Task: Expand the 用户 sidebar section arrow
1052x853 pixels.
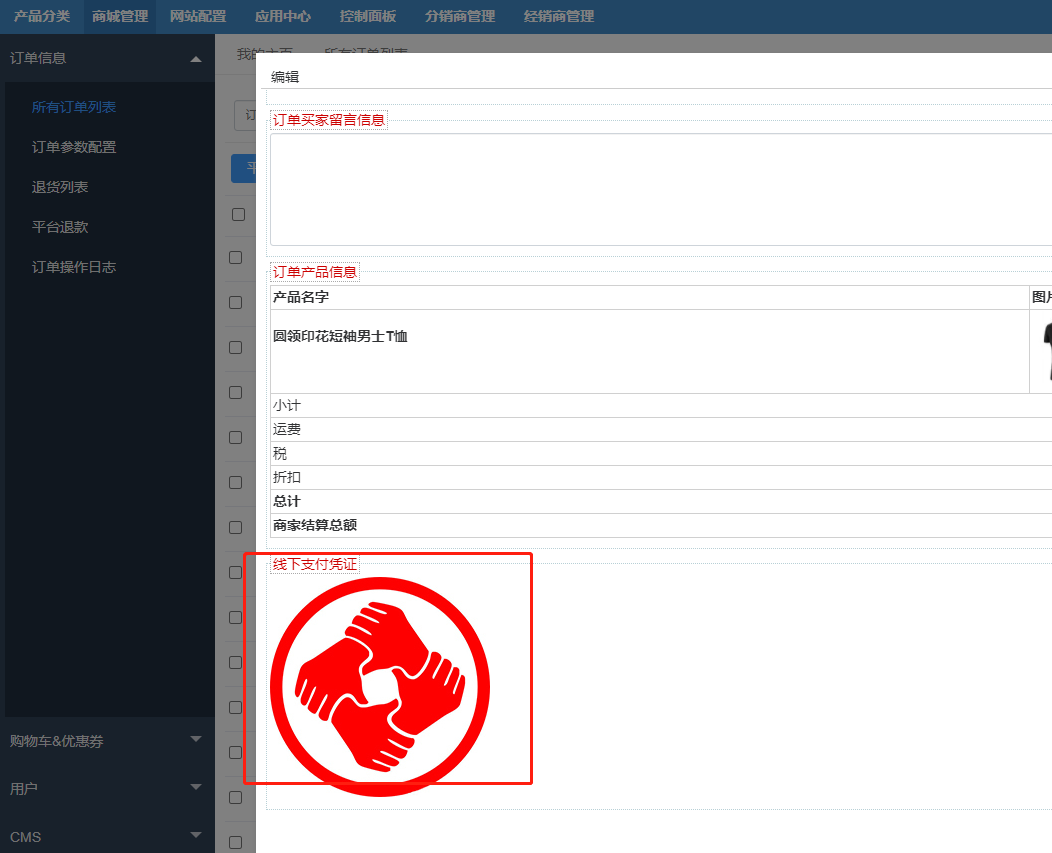Action: (x=196, y=787)
